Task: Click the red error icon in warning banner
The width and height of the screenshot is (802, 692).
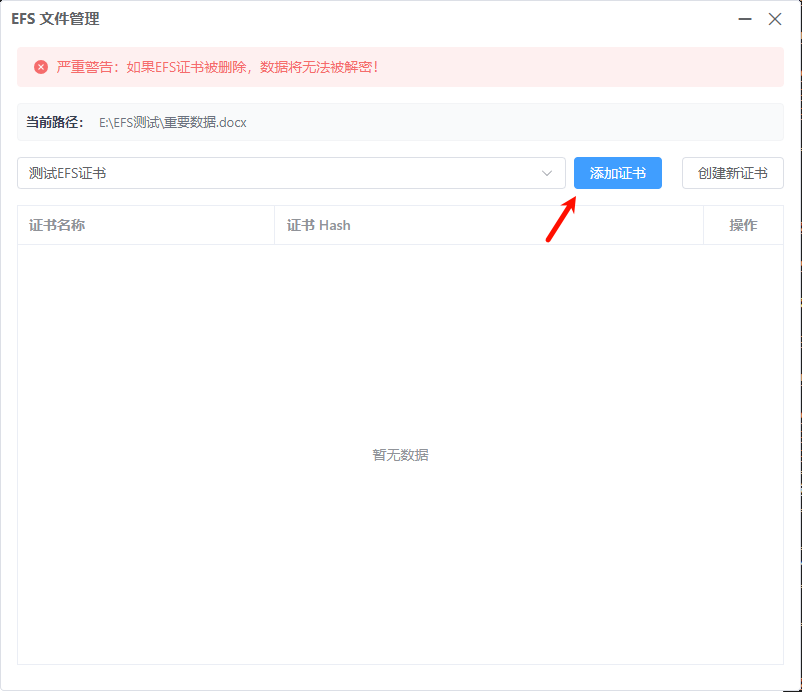Action: click(x=41, y=67)
